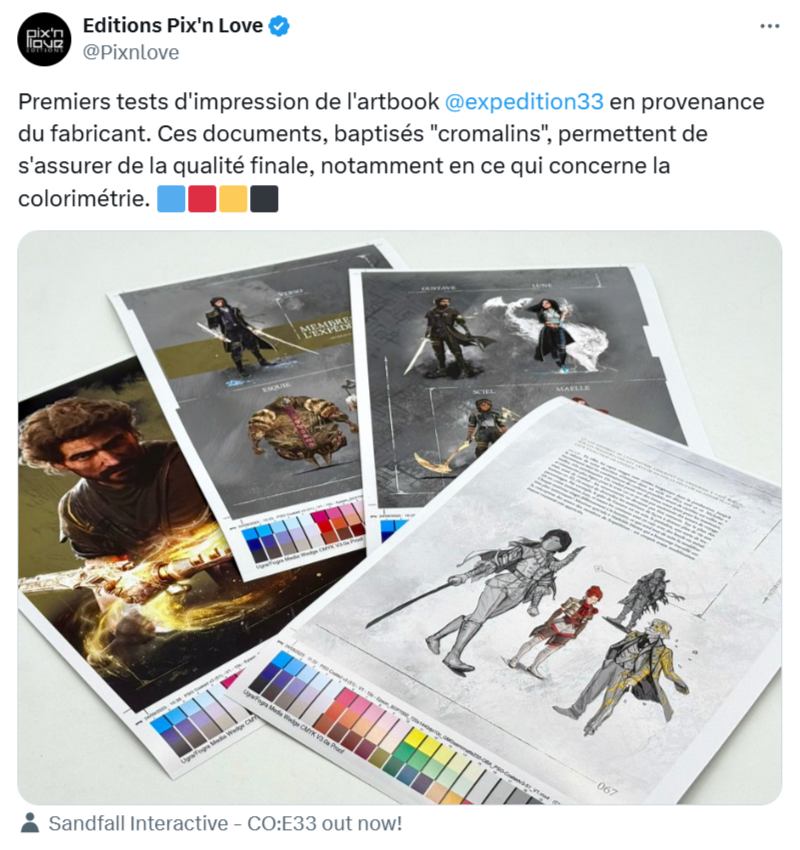Image resolution: width=800 pixels, height=850 pixels.
Task: Click the red square emoji in tweet
Action: click(202, 198)
